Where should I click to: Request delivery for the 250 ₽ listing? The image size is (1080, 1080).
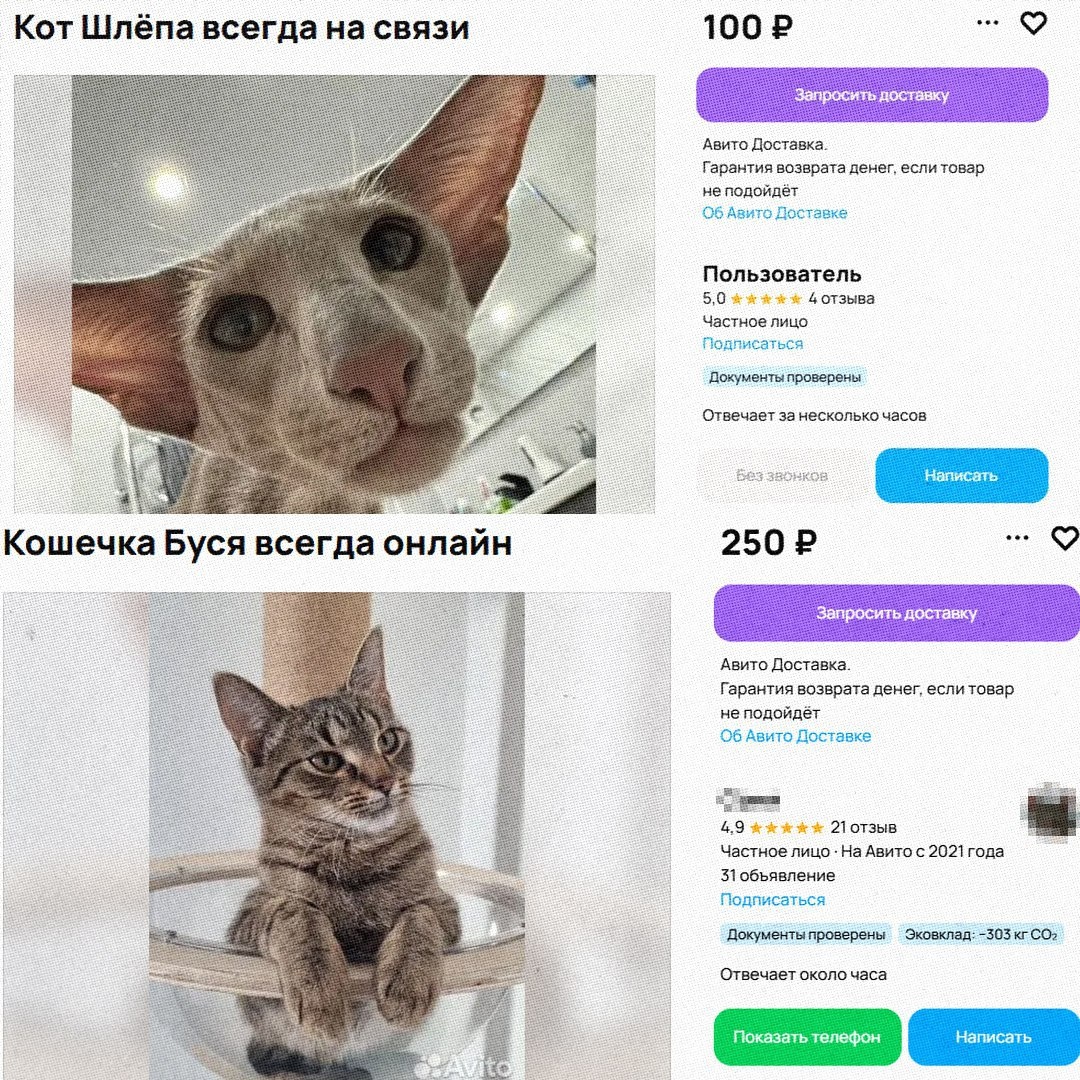click(x=896, y=613)
